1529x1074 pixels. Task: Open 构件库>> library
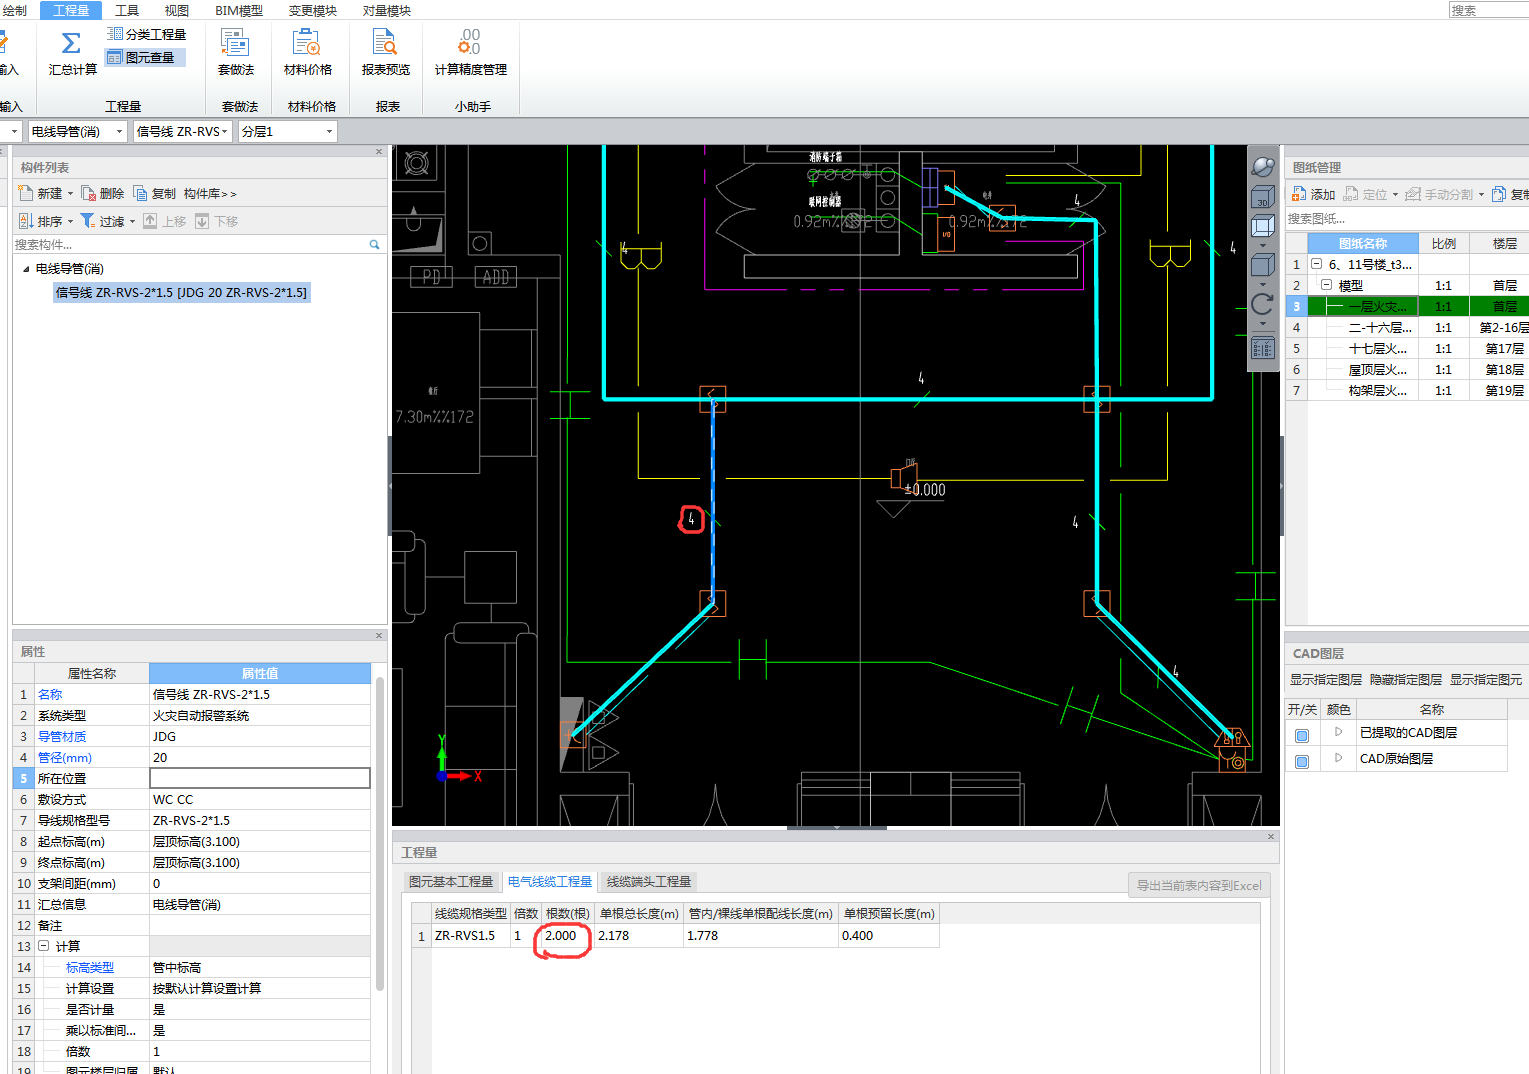coord(210,193)
